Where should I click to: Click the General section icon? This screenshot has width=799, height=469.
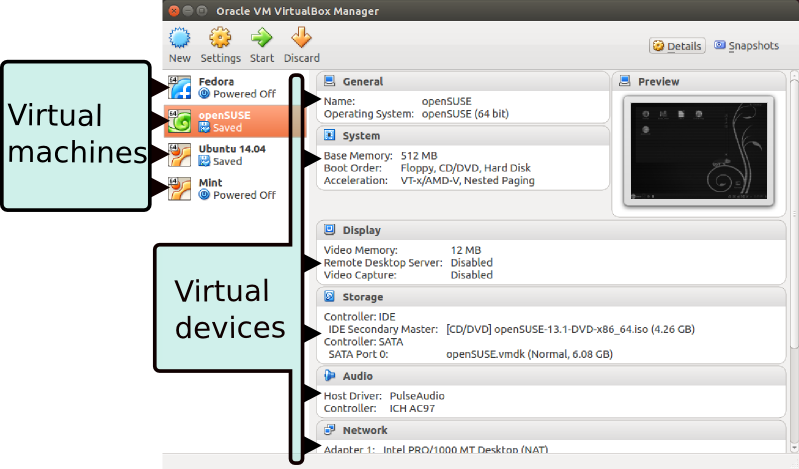point(330,81)
